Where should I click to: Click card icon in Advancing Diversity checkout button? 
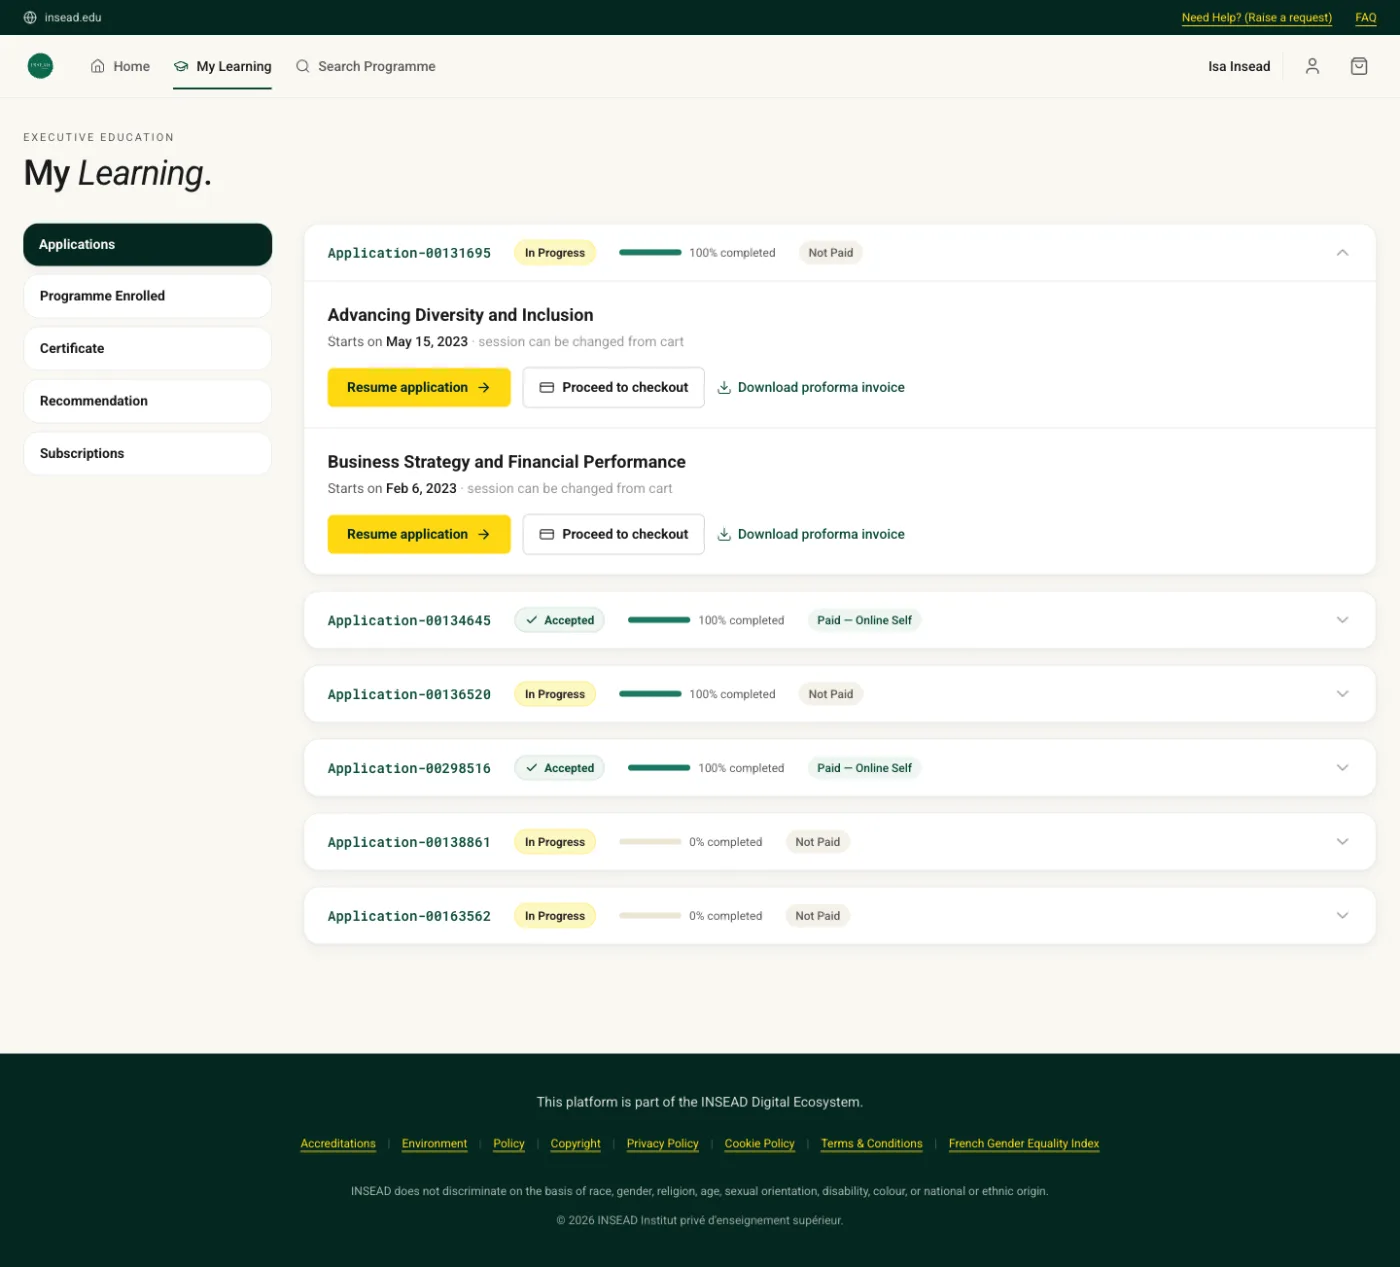pyautogui.click(x=547, y=387)
